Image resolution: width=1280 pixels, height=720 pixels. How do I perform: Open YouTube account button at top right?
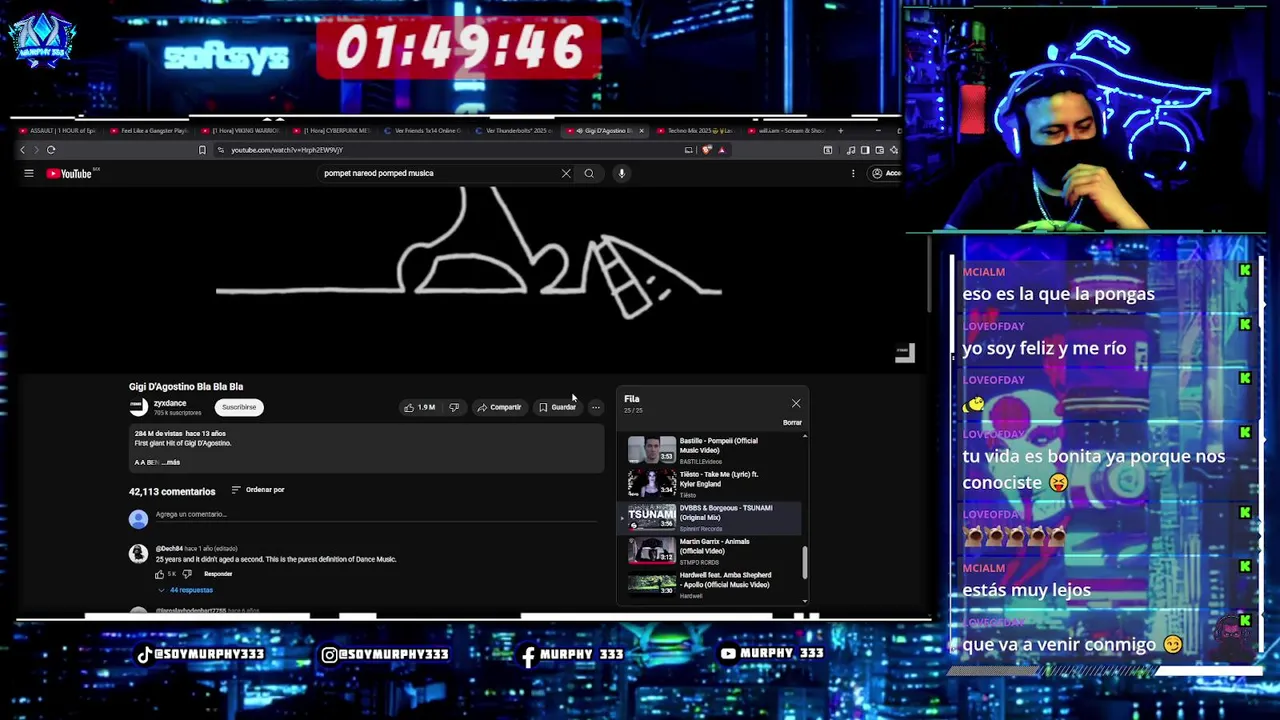point(885,174)
